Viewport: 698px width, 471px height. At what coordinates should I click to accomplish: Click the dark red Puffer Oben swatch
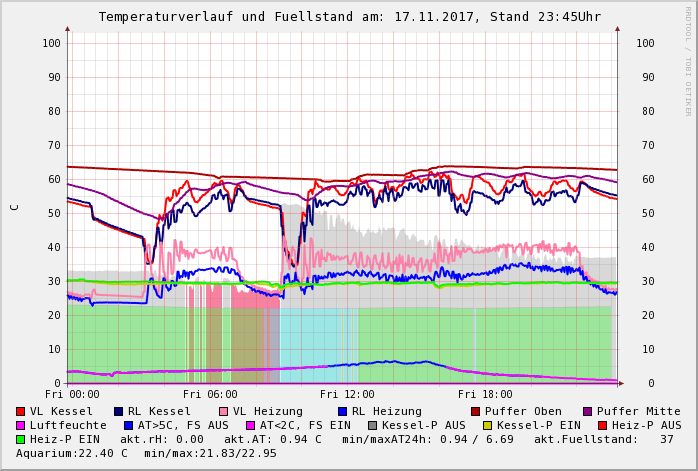[476, 411]
